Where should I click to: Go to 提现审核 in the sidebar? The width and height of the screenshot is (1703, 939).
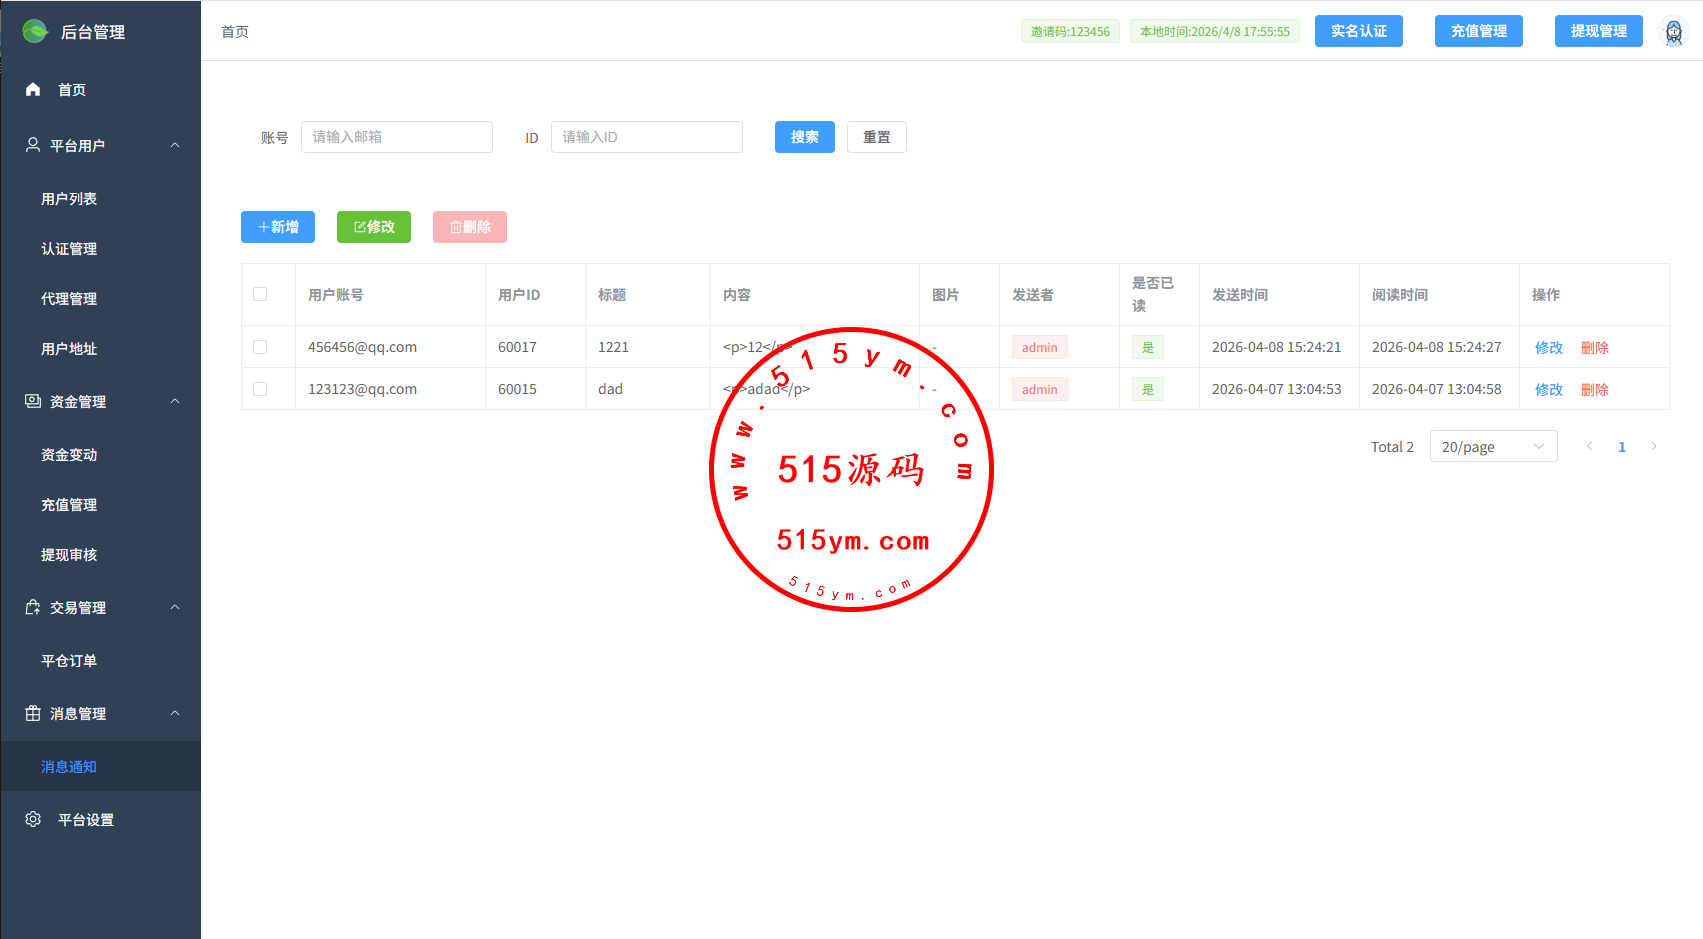coord(69,555)
